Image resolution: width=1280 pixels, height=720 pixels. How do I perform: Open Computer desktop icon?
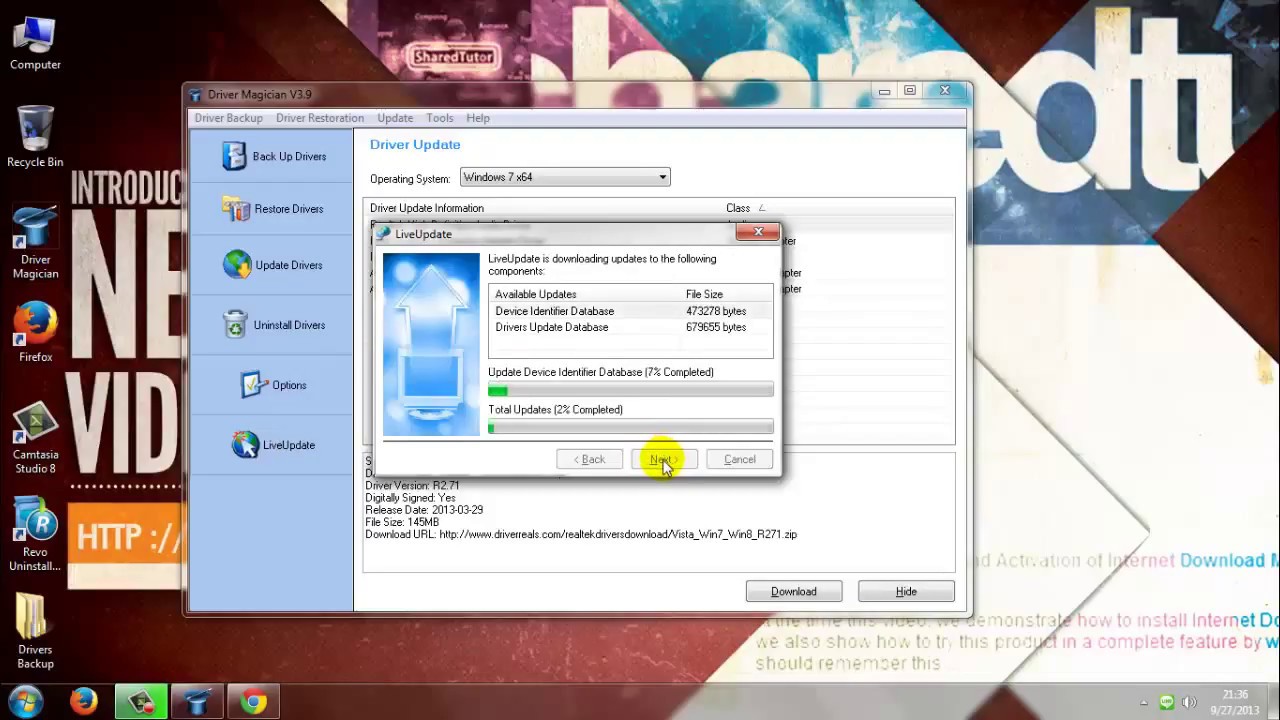coord(35,43)
